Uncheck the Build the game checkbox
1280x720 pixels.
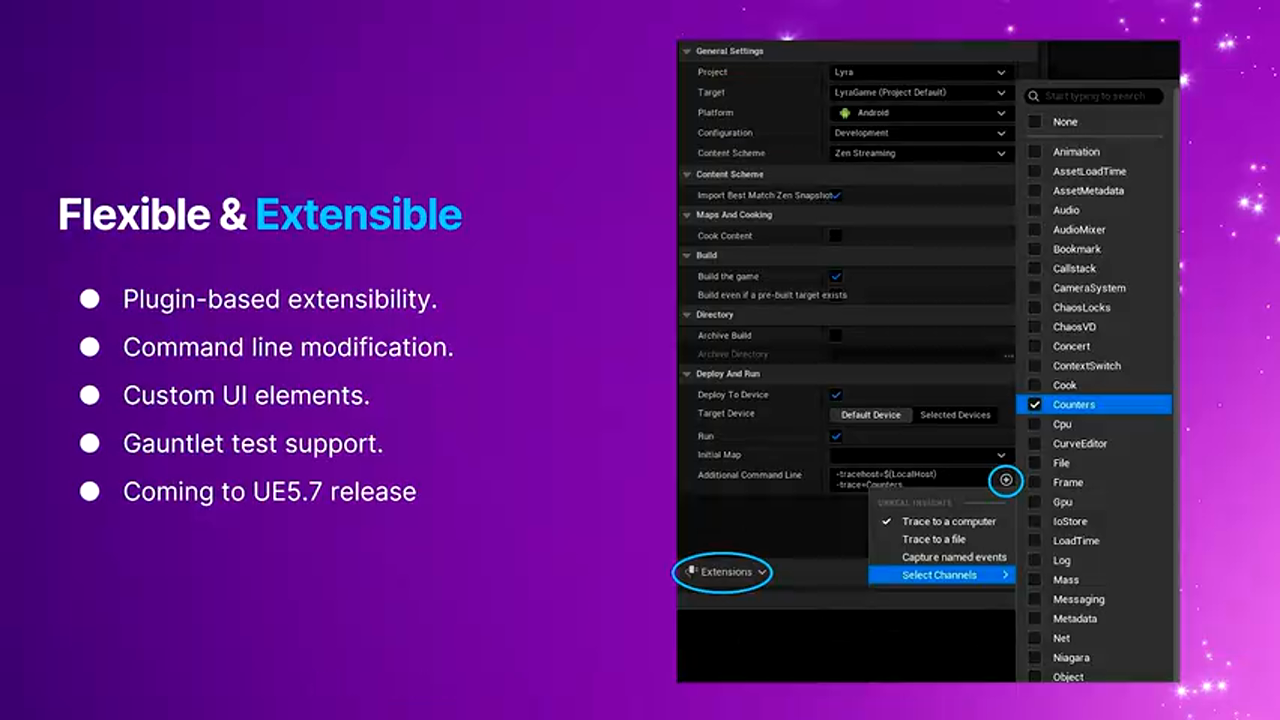tap(836, 276)
